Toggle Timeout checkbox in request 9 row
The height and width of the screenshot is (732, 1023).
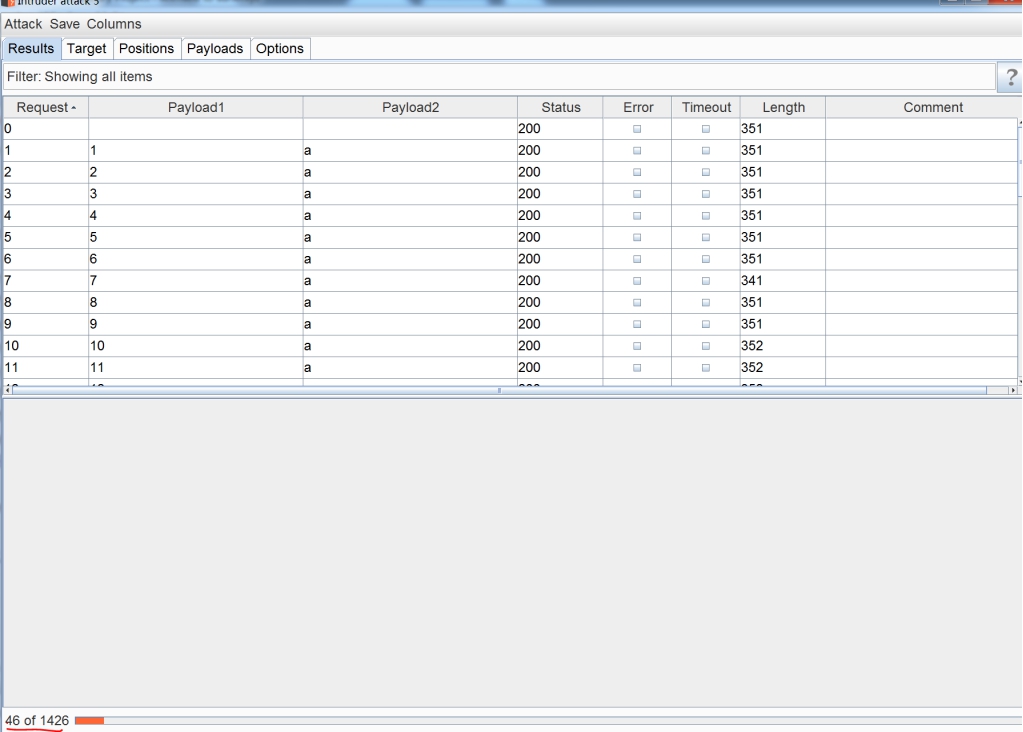point(706,324)
